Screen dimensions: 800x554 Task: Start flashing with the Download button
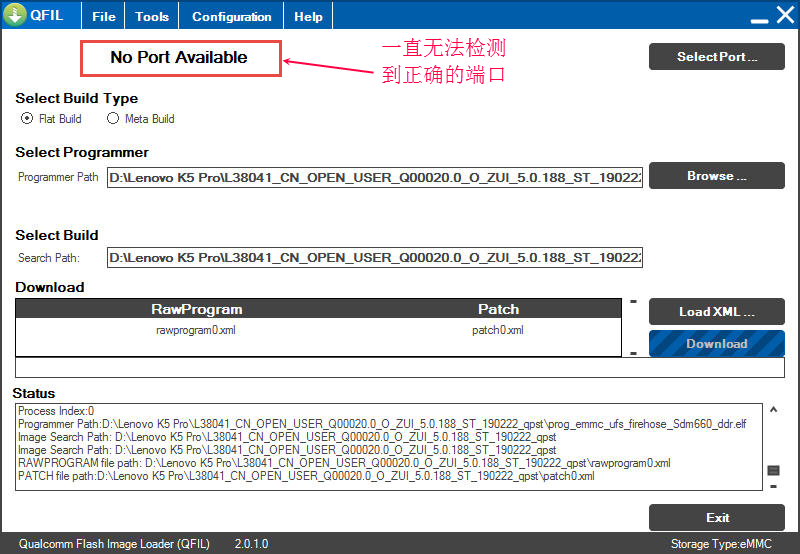[716, 344]
